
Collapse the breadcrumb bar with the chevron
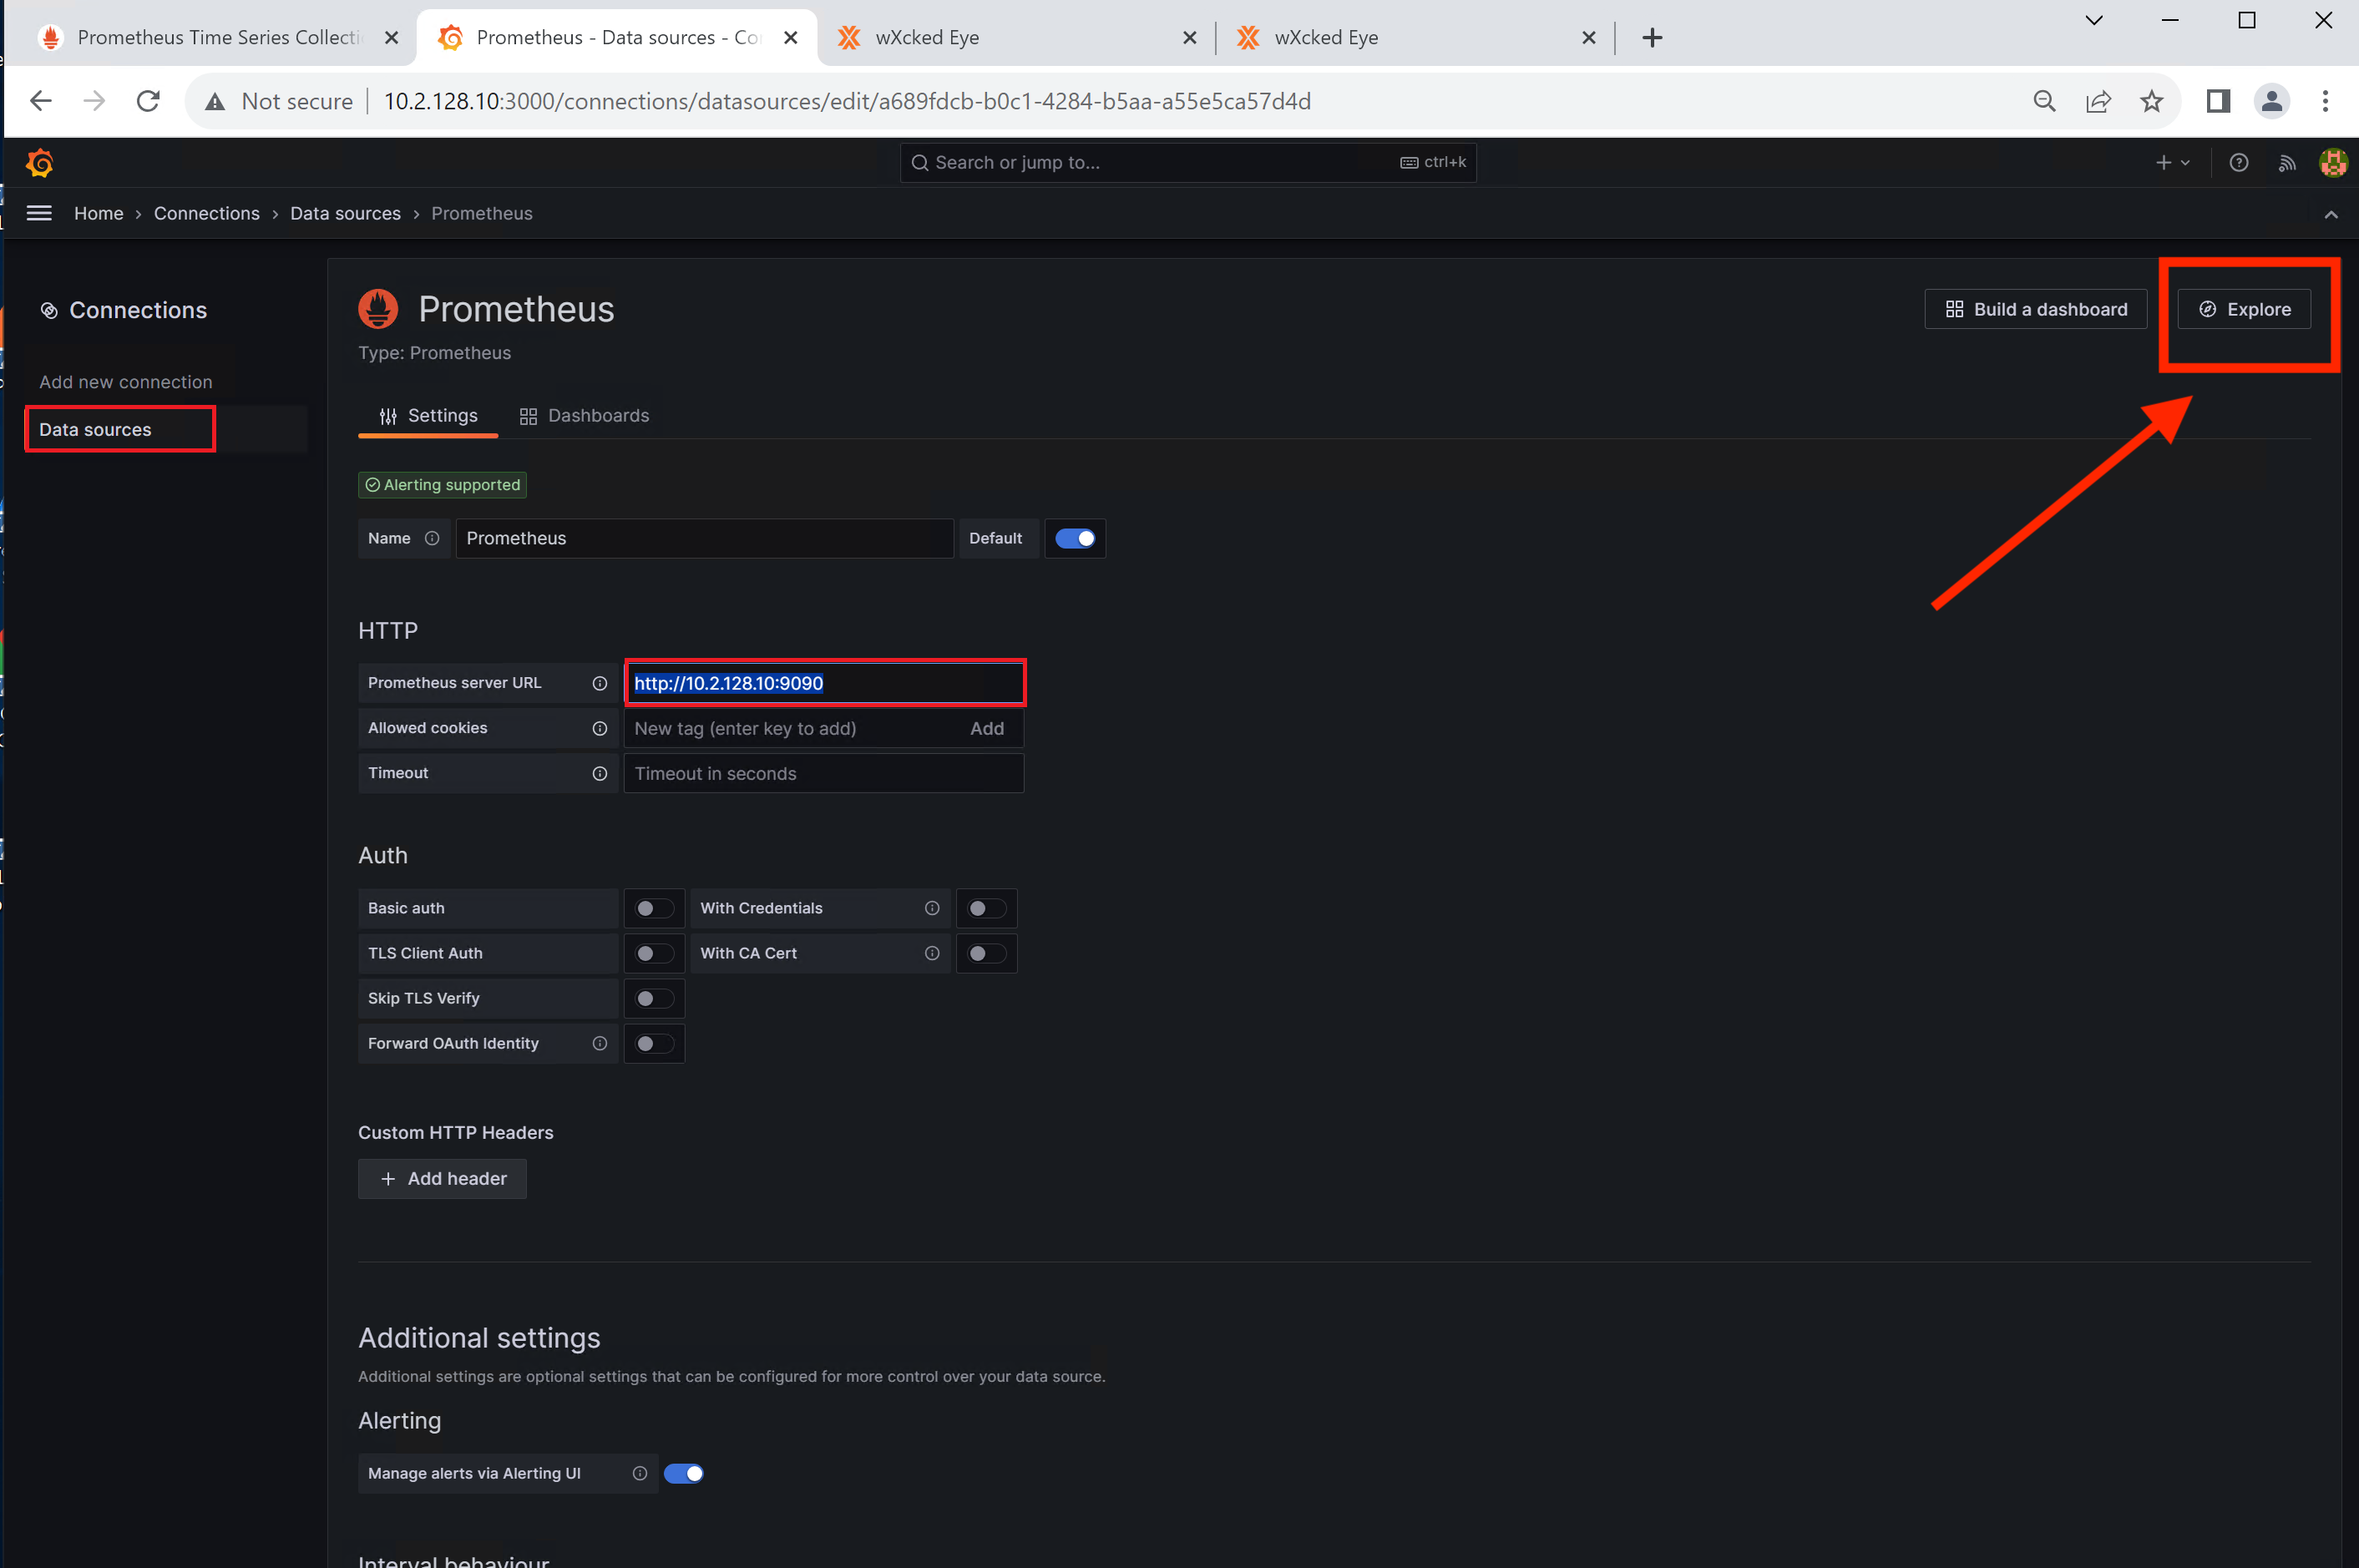(2331, 214)
